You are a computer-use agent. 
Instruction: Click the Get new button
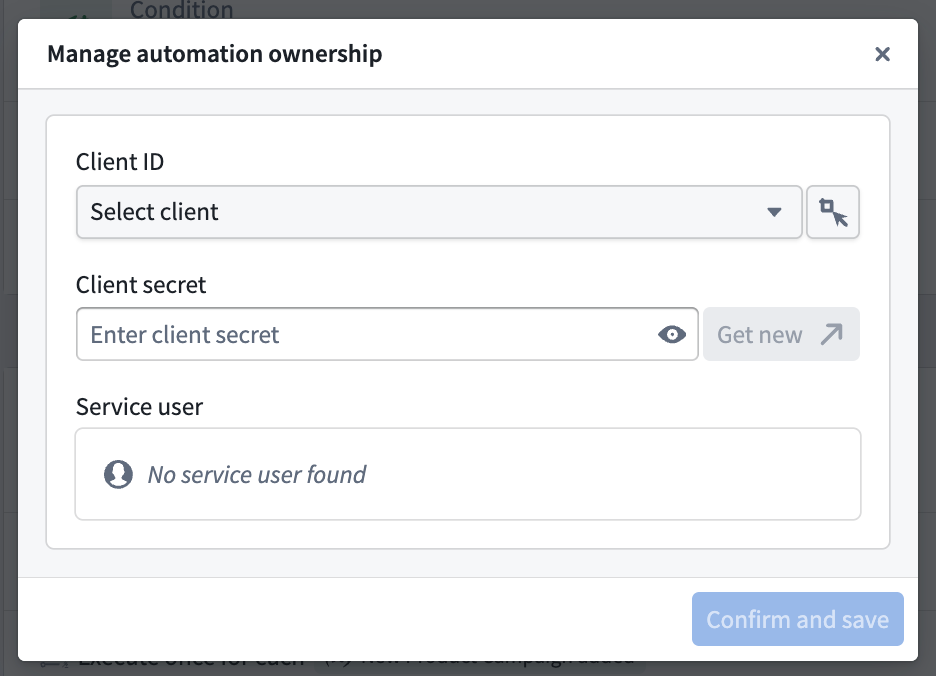780,334
